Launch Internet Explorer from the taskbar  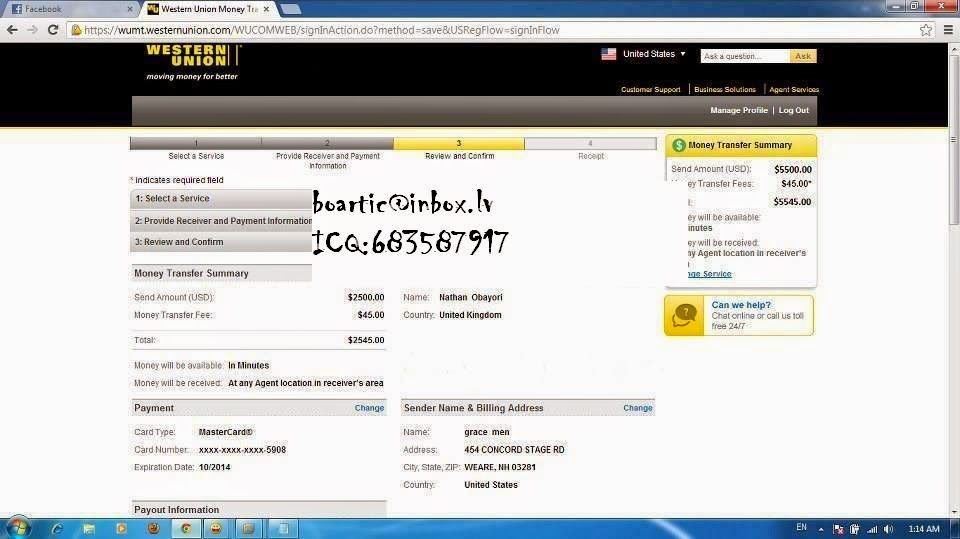(56, 528)
